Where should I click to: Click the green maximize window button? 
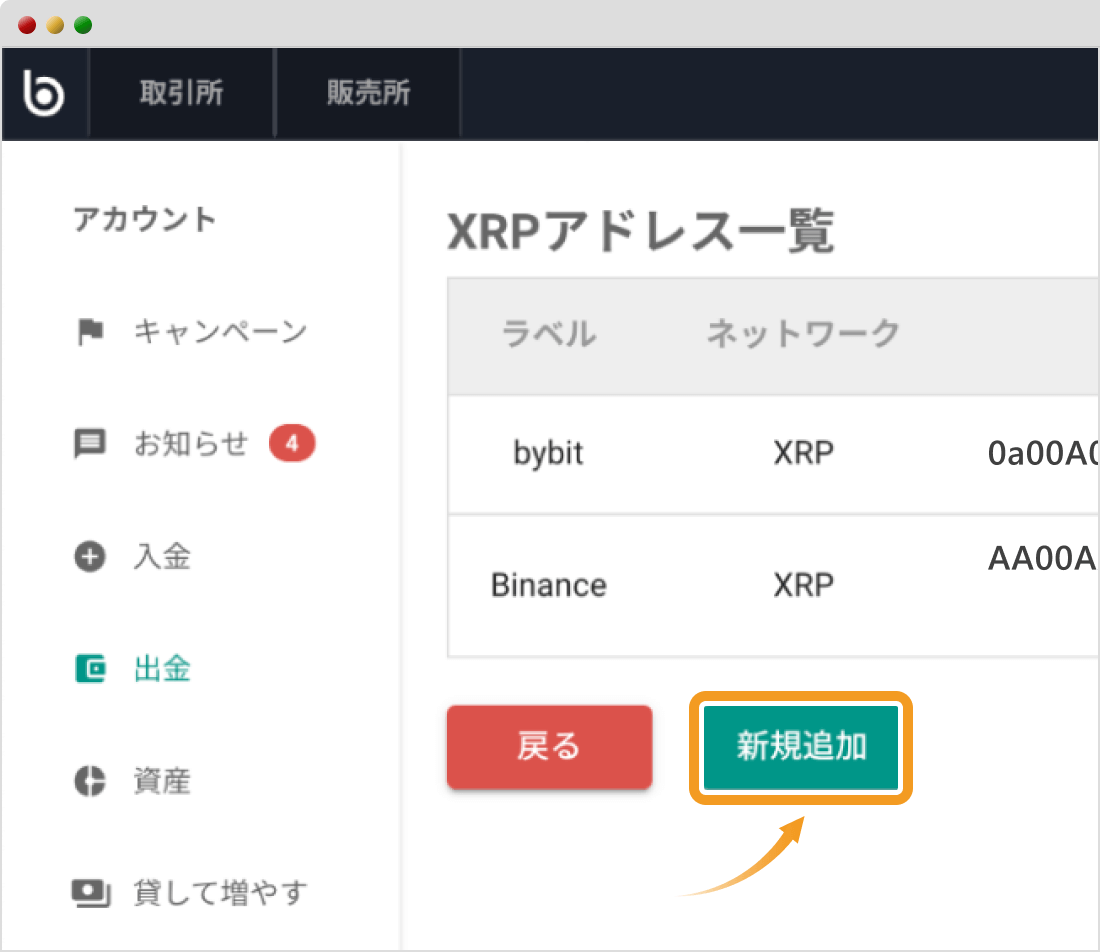tap(83, 25)
